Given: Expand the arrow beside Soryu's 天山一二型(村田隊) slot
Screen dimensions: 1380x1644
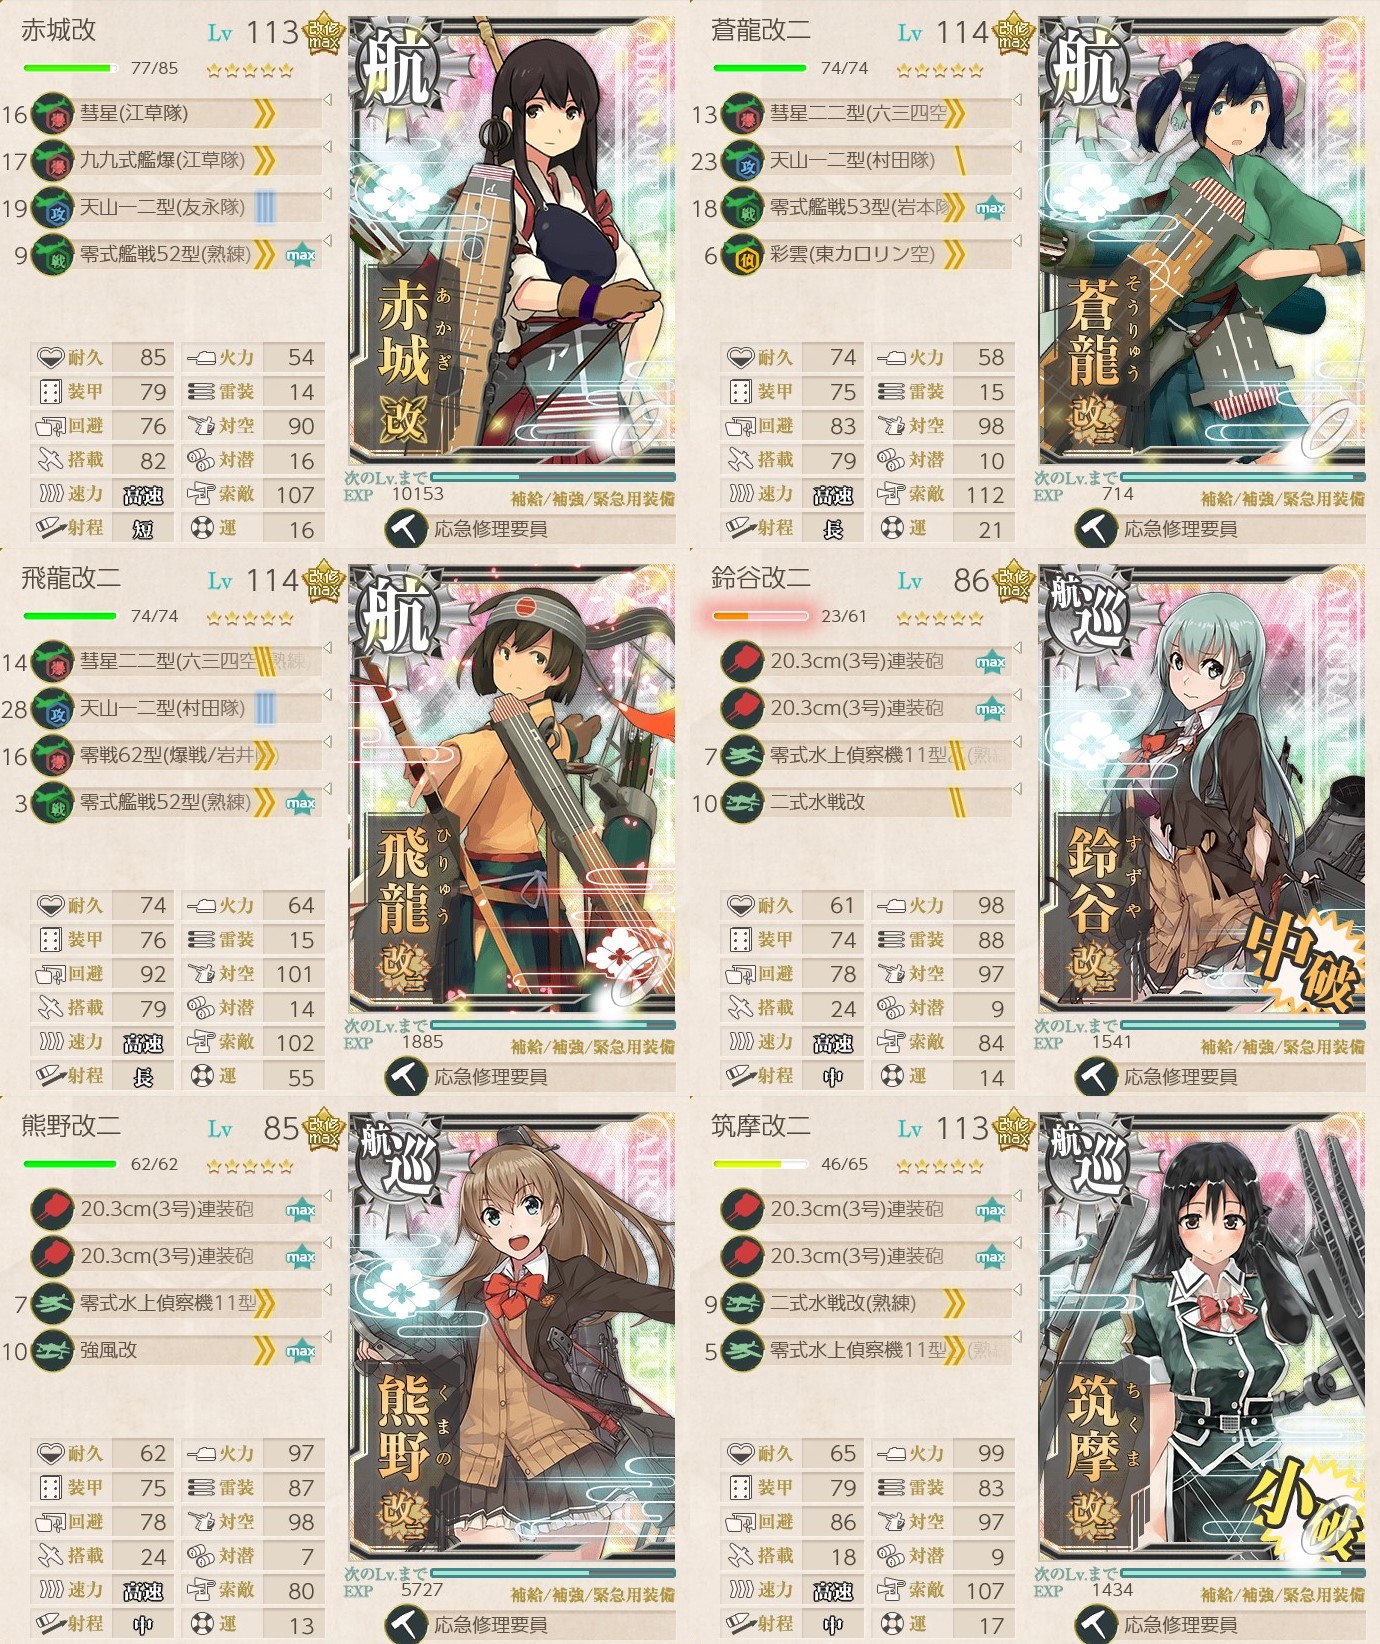Looking at the screenshot, I should point(1017,147).
